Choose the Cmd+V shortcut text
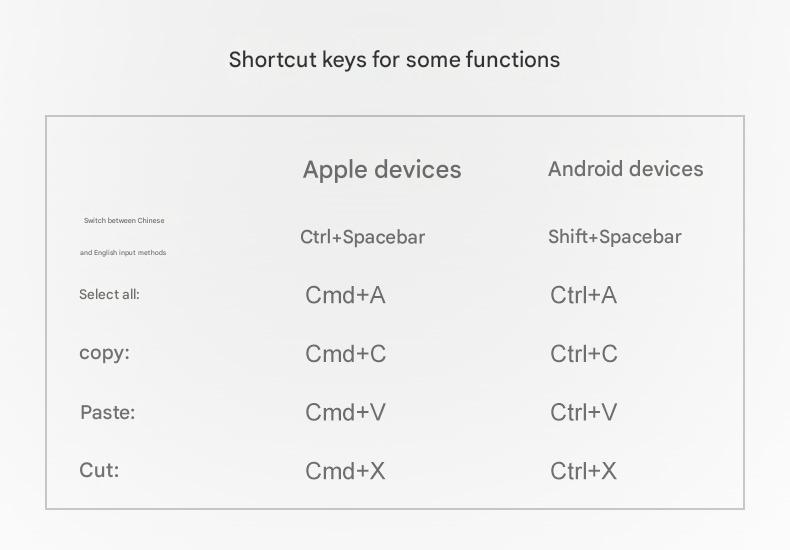790x550 pixels. (x=345, y=412)
